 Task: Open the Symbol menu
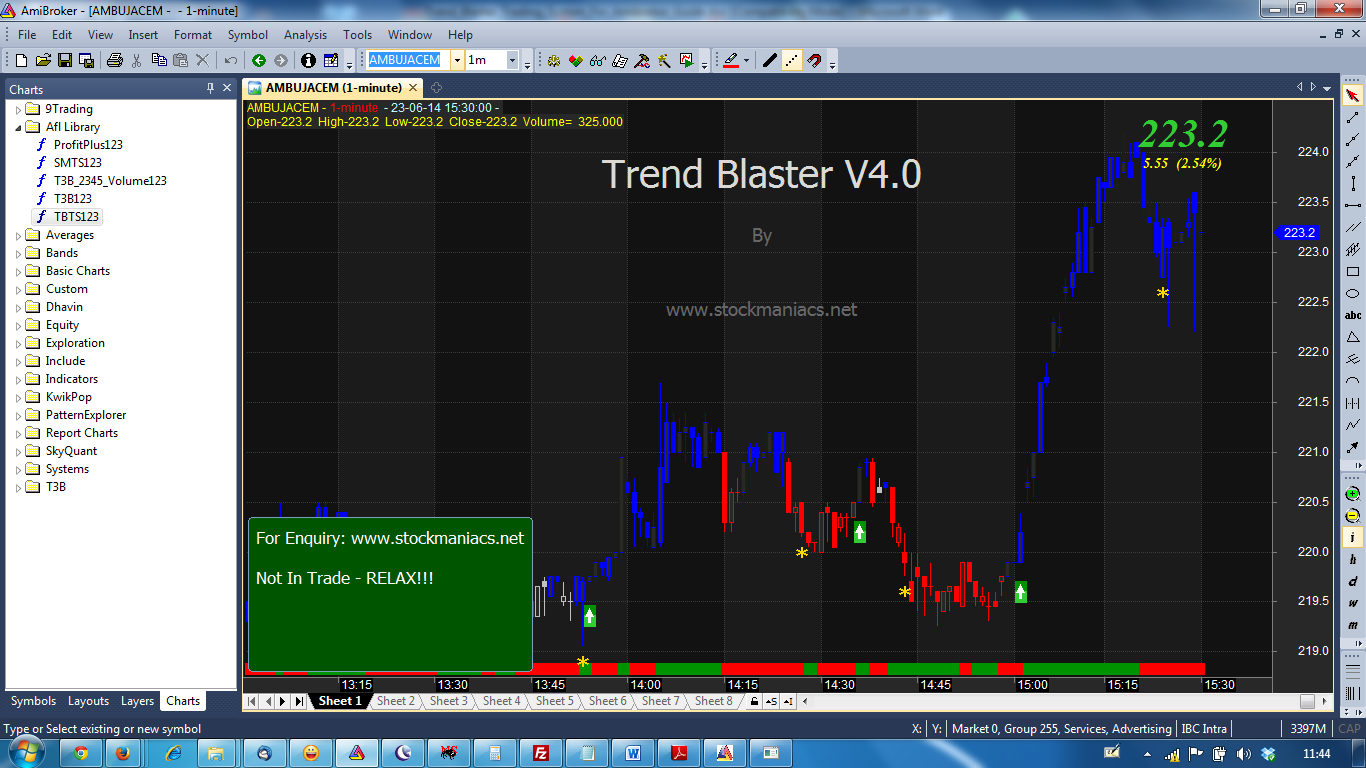[x=248, y=34]
